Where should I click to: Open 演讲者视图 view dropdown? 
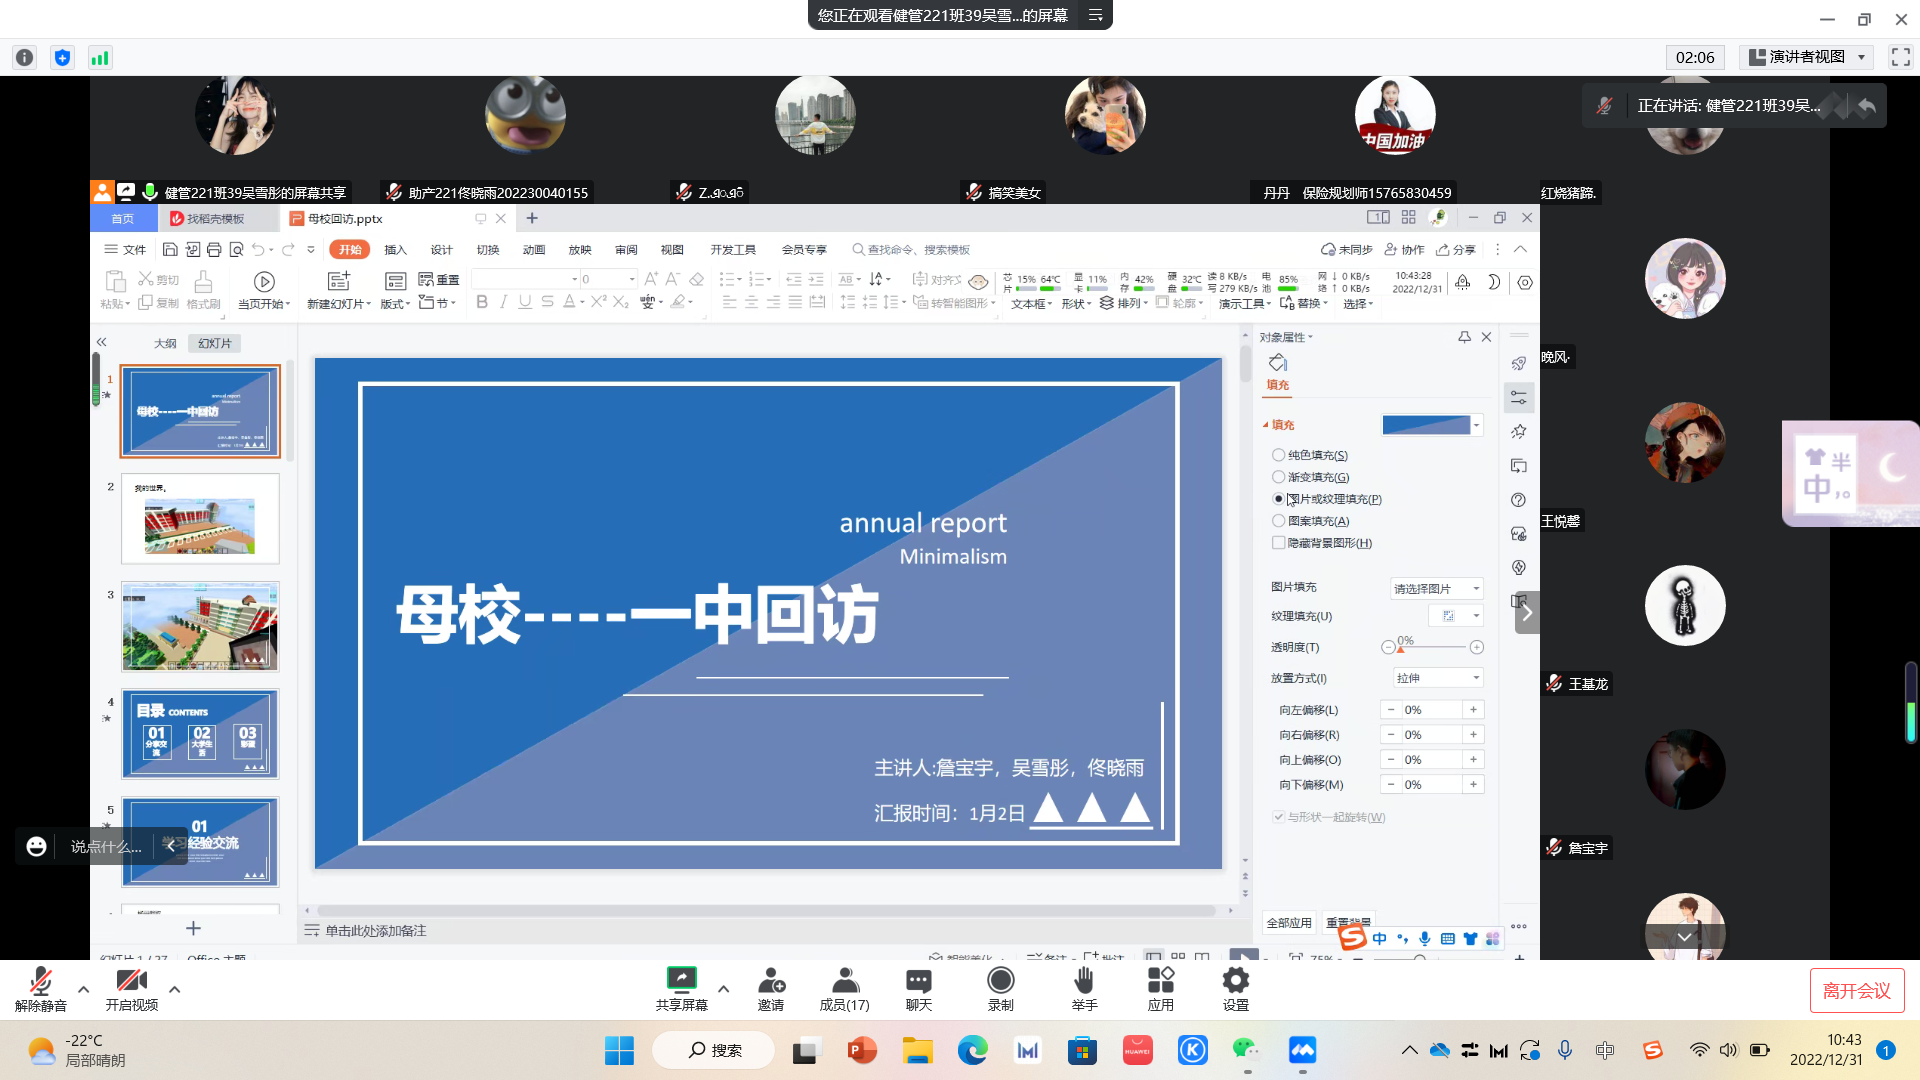[1806, 57]
